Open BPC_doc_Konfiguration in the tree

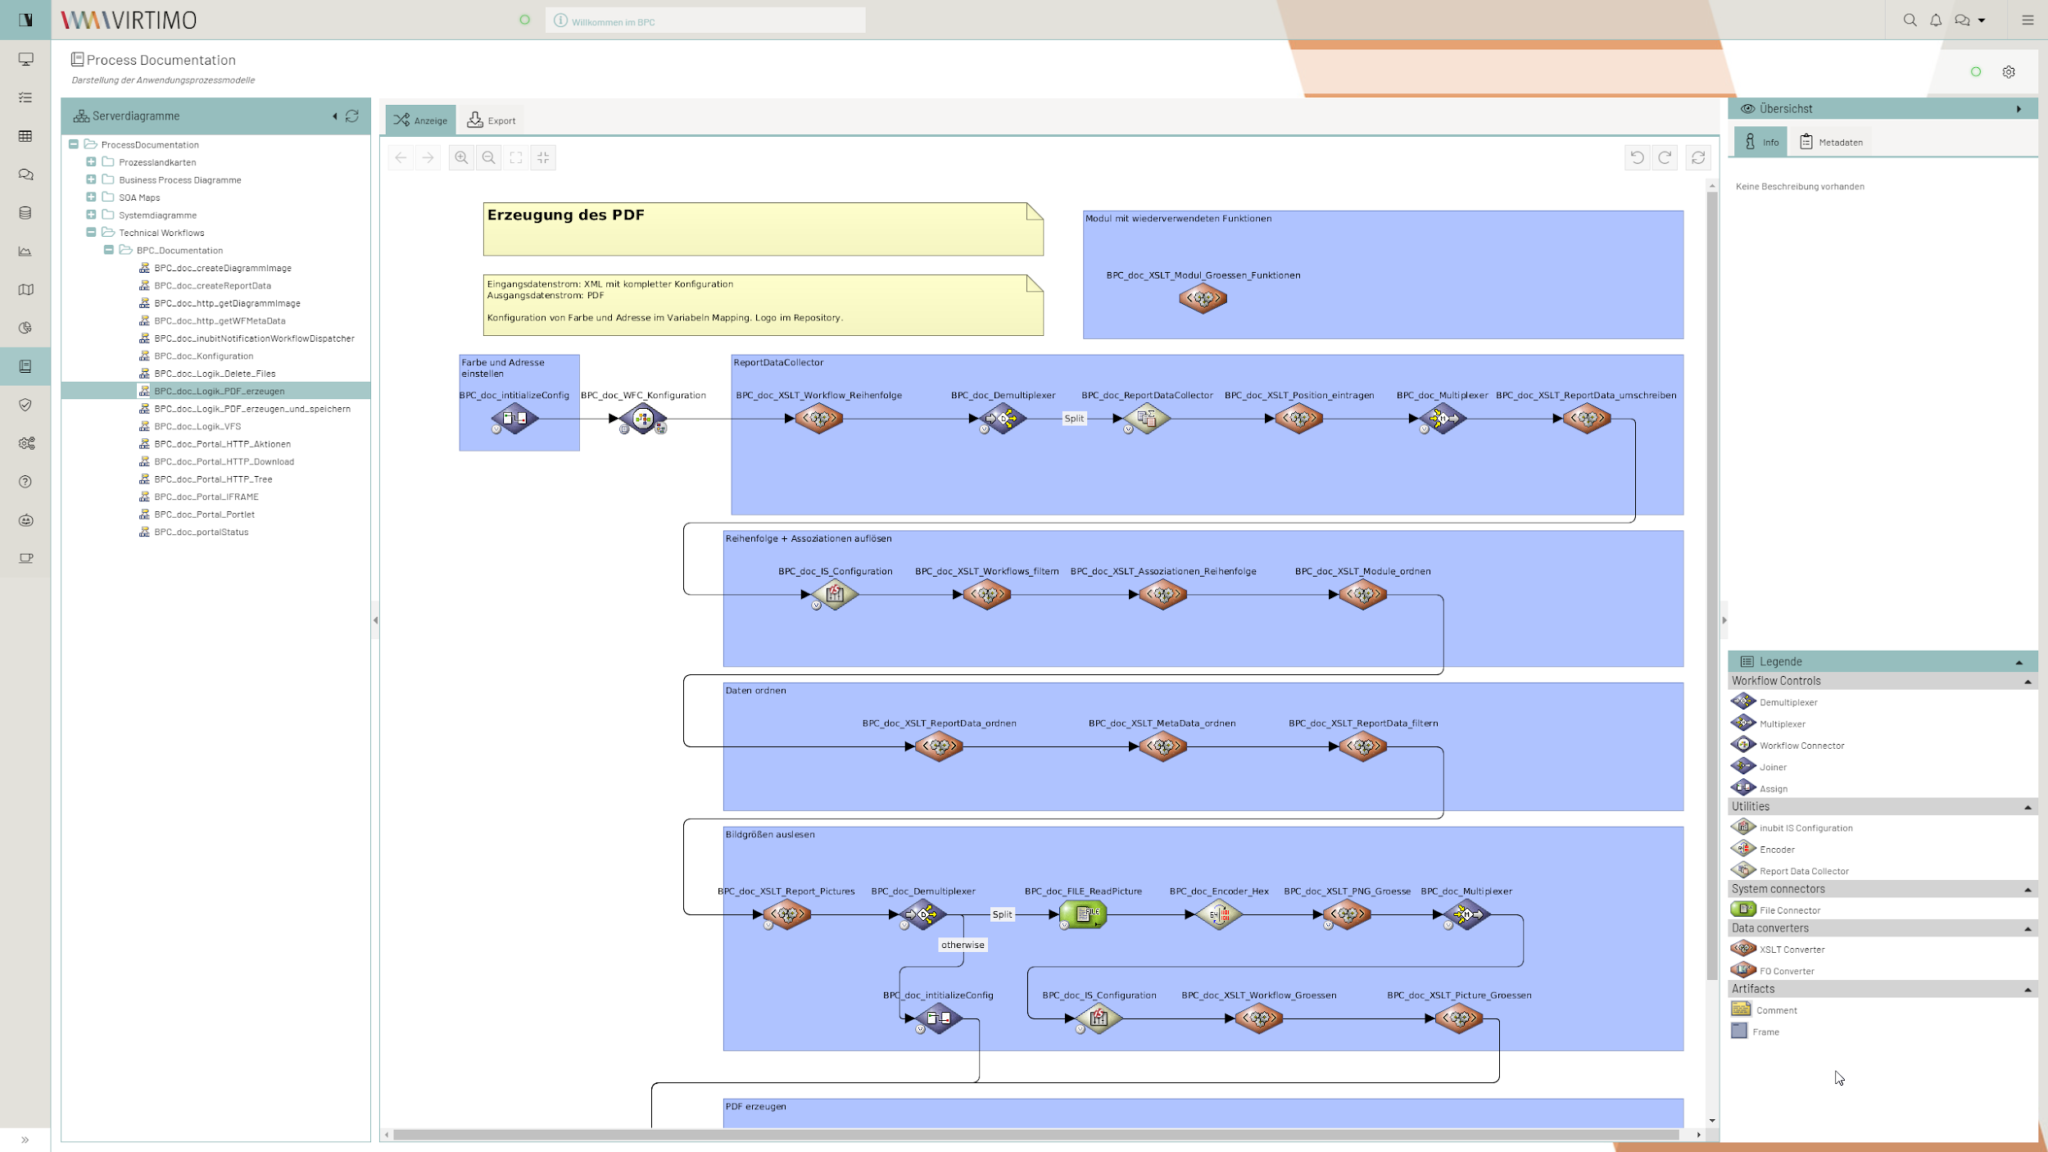(204, 356)
